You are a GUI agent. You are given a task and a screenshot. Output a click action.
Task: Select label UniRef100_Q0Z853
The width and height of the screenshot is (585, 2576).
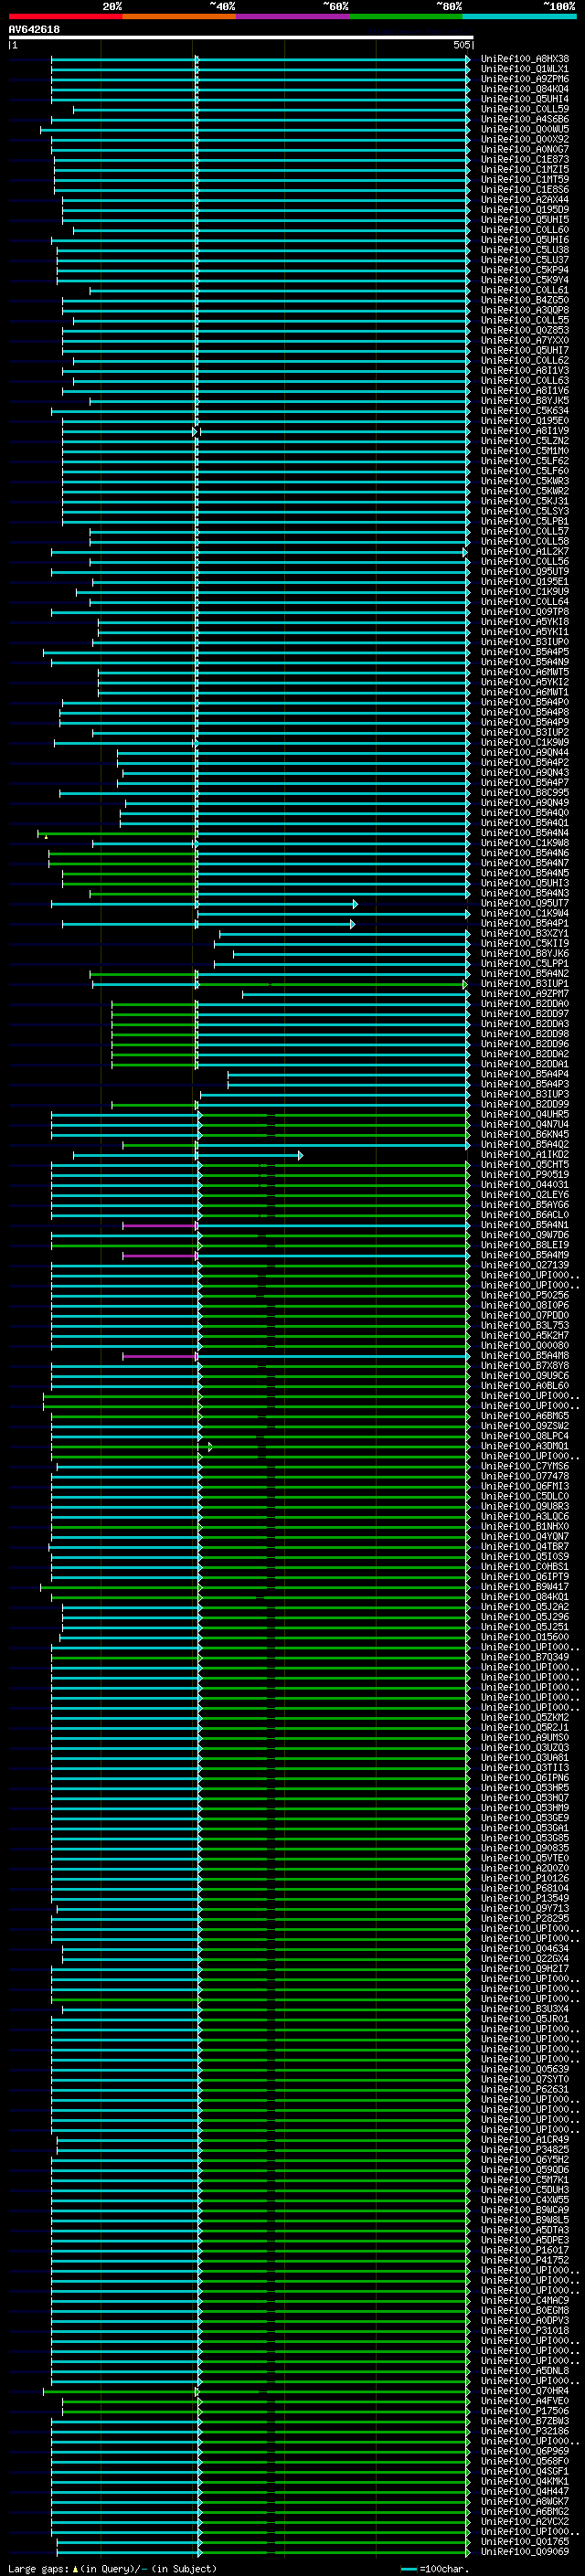point(525,330)
